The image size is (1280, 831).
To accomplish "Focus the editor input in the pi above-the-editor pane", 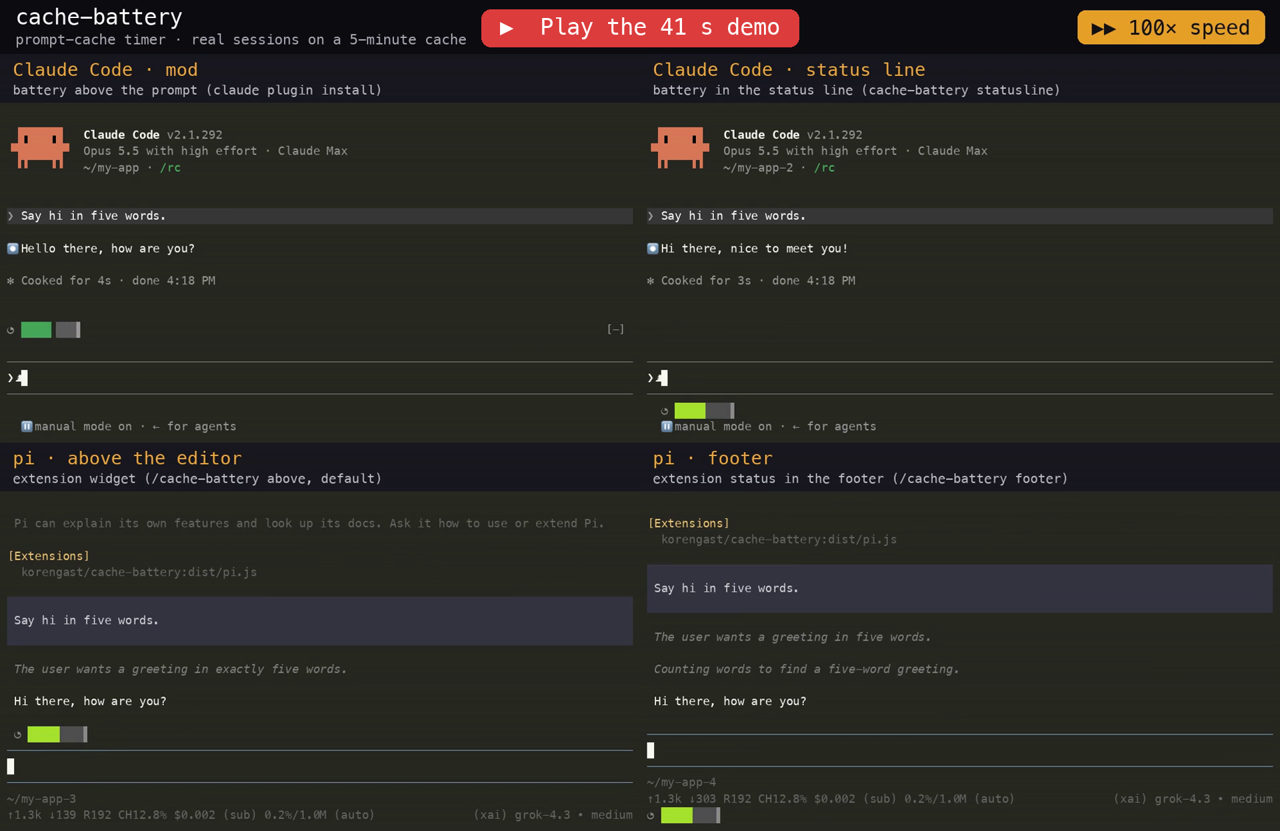I will click(320, 767).
